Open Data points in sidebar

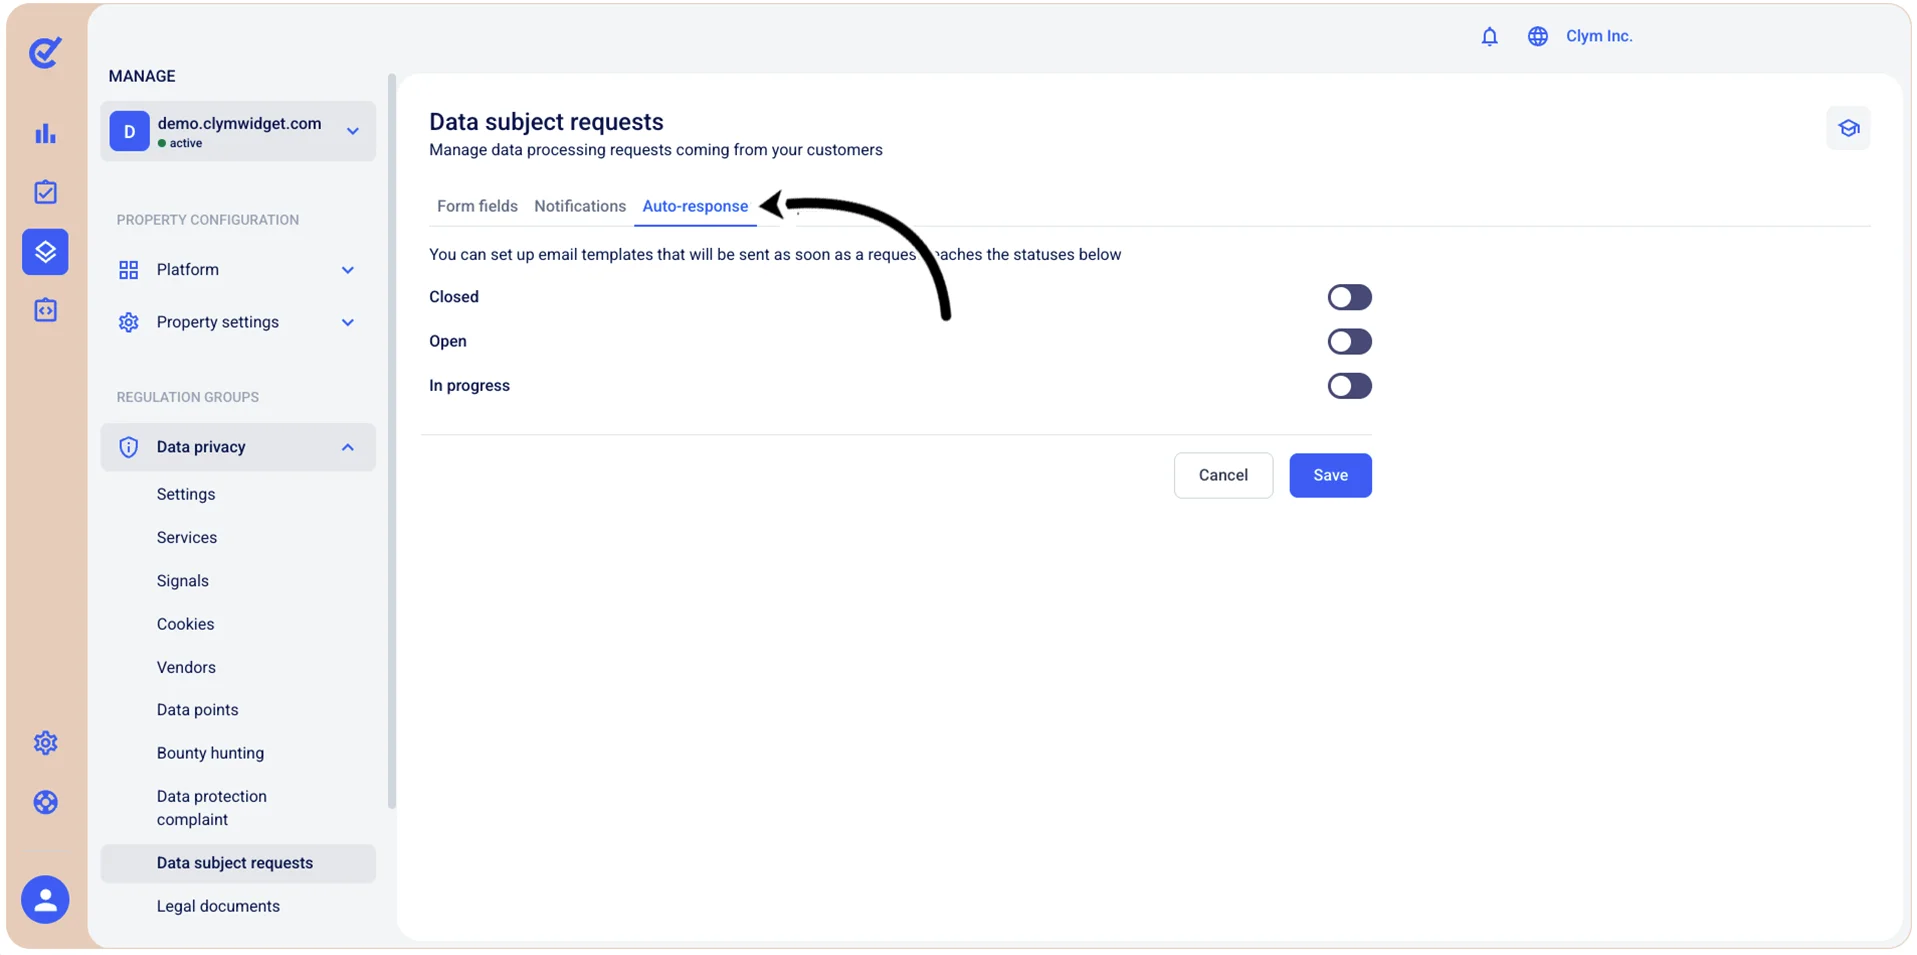pos(198,710)
